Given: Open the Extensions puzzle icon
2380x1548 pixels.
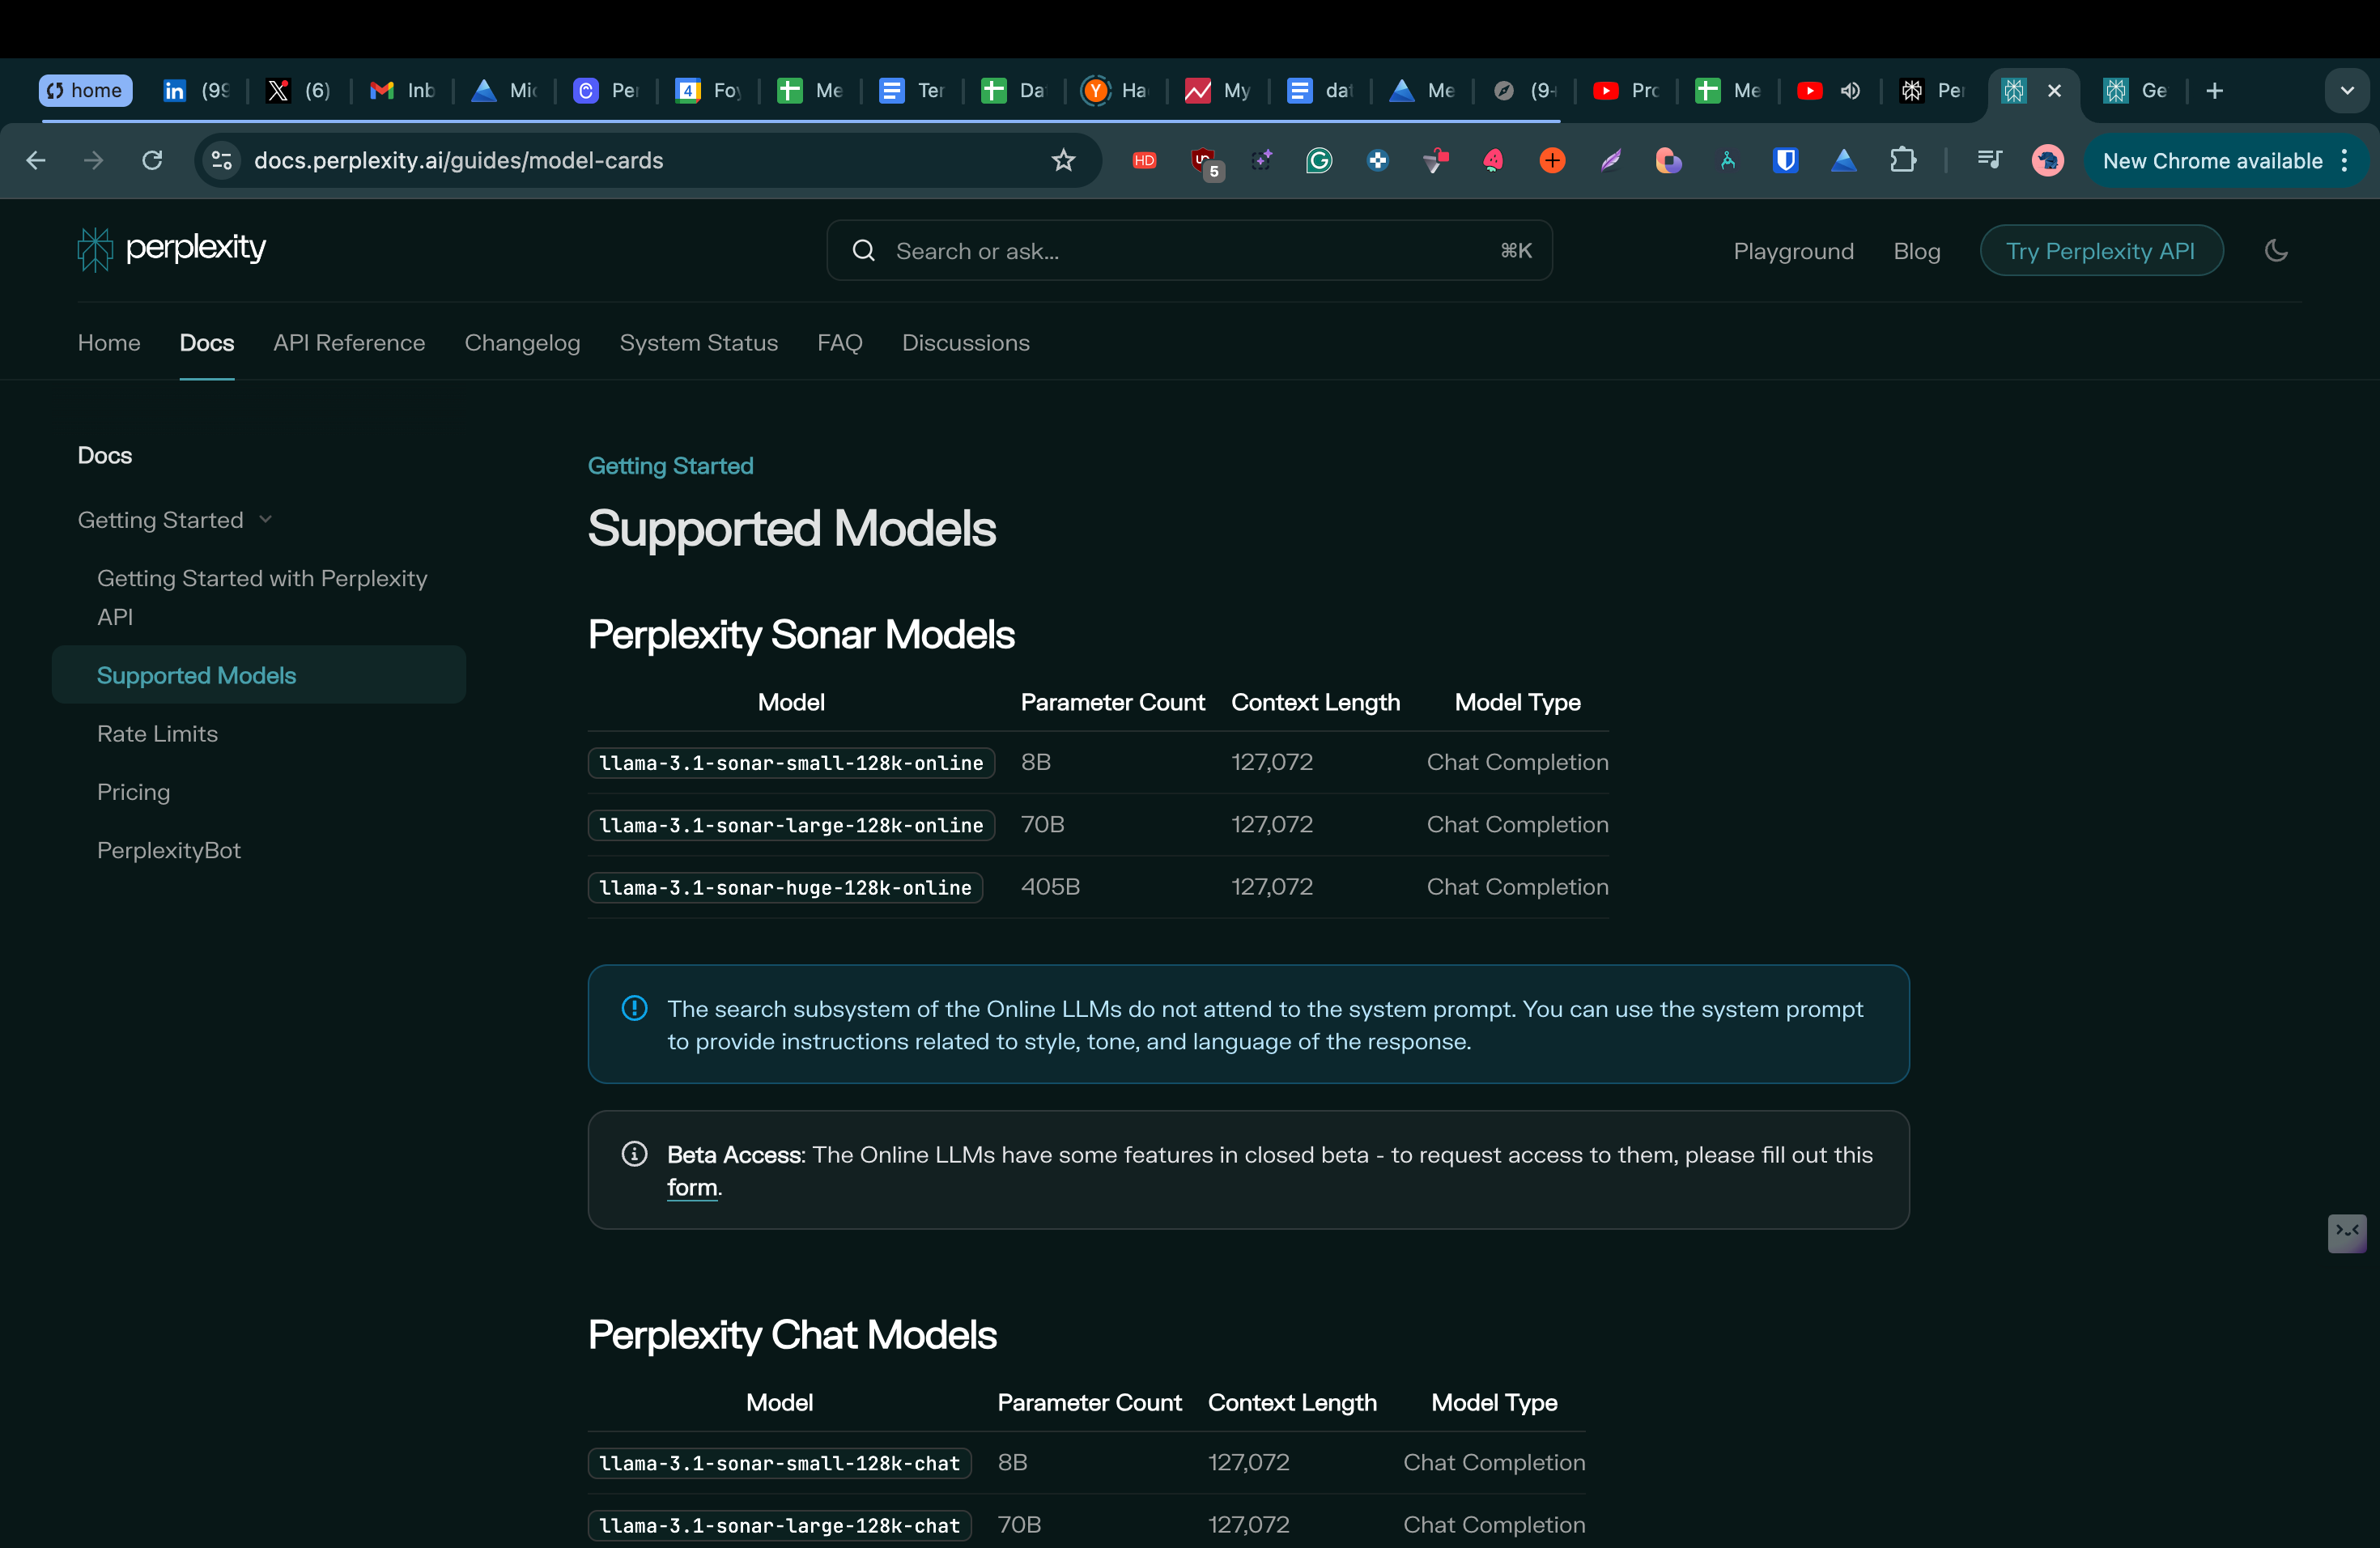Looking at the screenshot, I should [x=1903, y=160].
